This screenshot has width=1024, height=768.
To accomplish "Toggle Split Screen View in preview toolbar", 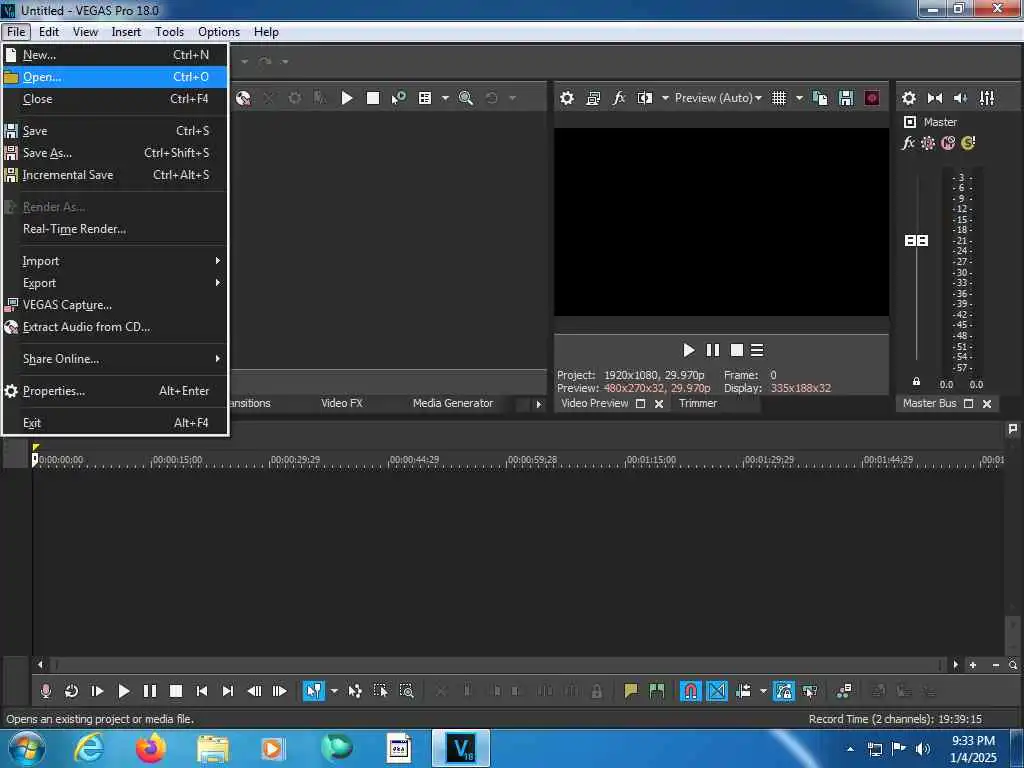I will click(x=645, y=98).
